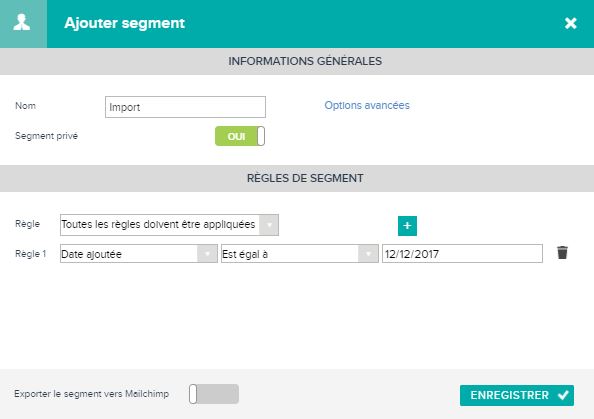Save with the Enregistrer button
Viewport: 594px width, 419px height.
point(517,395)
